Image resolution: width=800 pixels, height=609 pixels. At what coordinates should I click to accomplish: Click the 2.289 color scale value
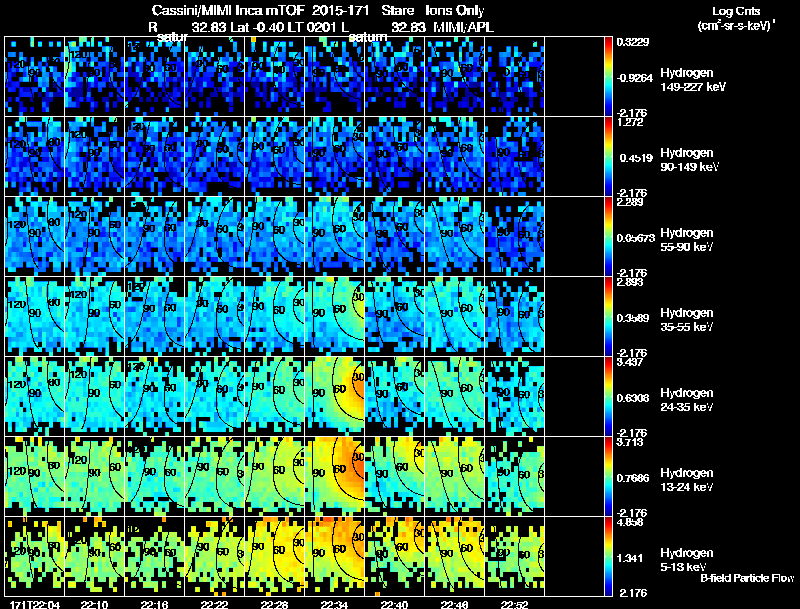point(630,202)
